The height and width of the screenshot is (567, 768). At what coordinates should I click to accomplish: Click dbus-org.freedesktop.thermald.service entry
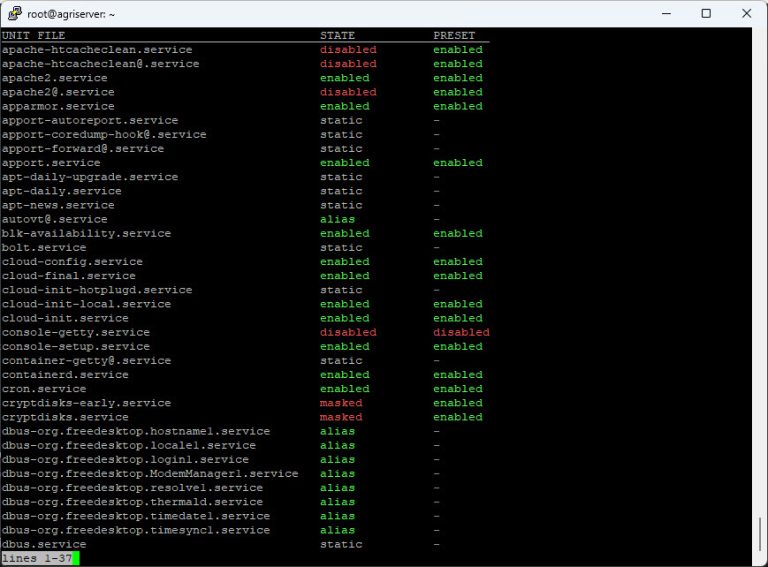click(x=132, y=502)
